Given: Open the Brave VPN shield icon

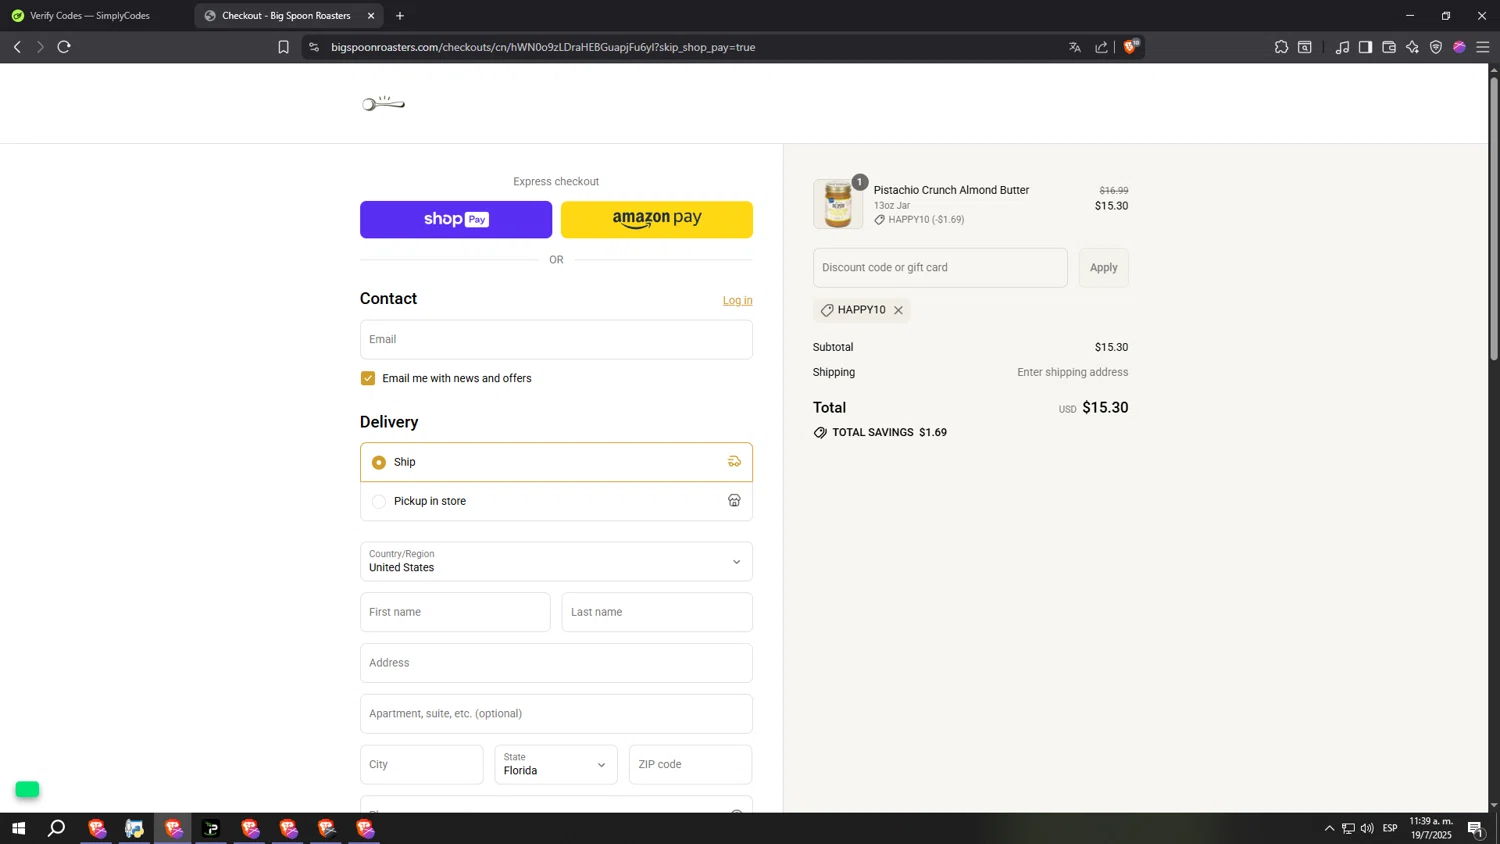Looking at the screenshot, I should point(1436,47).
